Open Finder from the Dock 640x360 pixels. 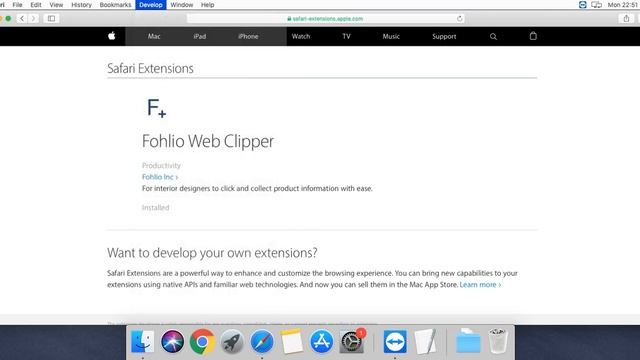142,341
